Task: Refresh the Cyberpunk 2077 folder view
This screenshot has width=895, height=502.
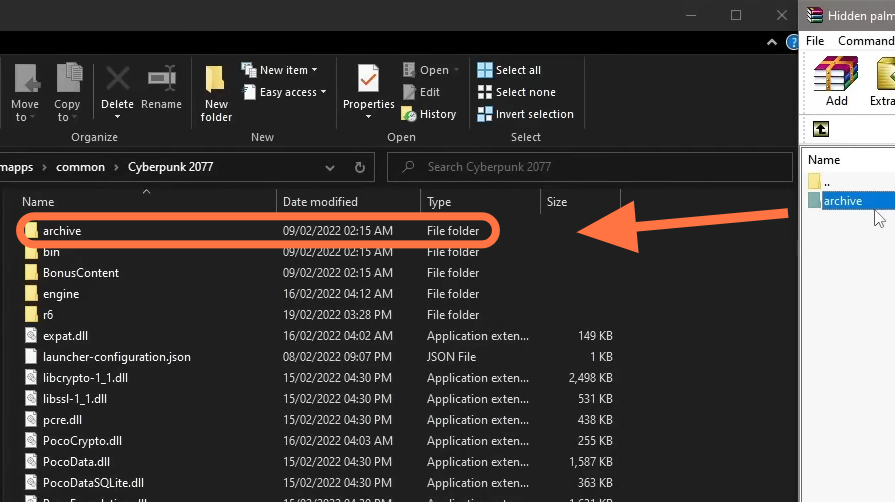Action: (360, 167)
